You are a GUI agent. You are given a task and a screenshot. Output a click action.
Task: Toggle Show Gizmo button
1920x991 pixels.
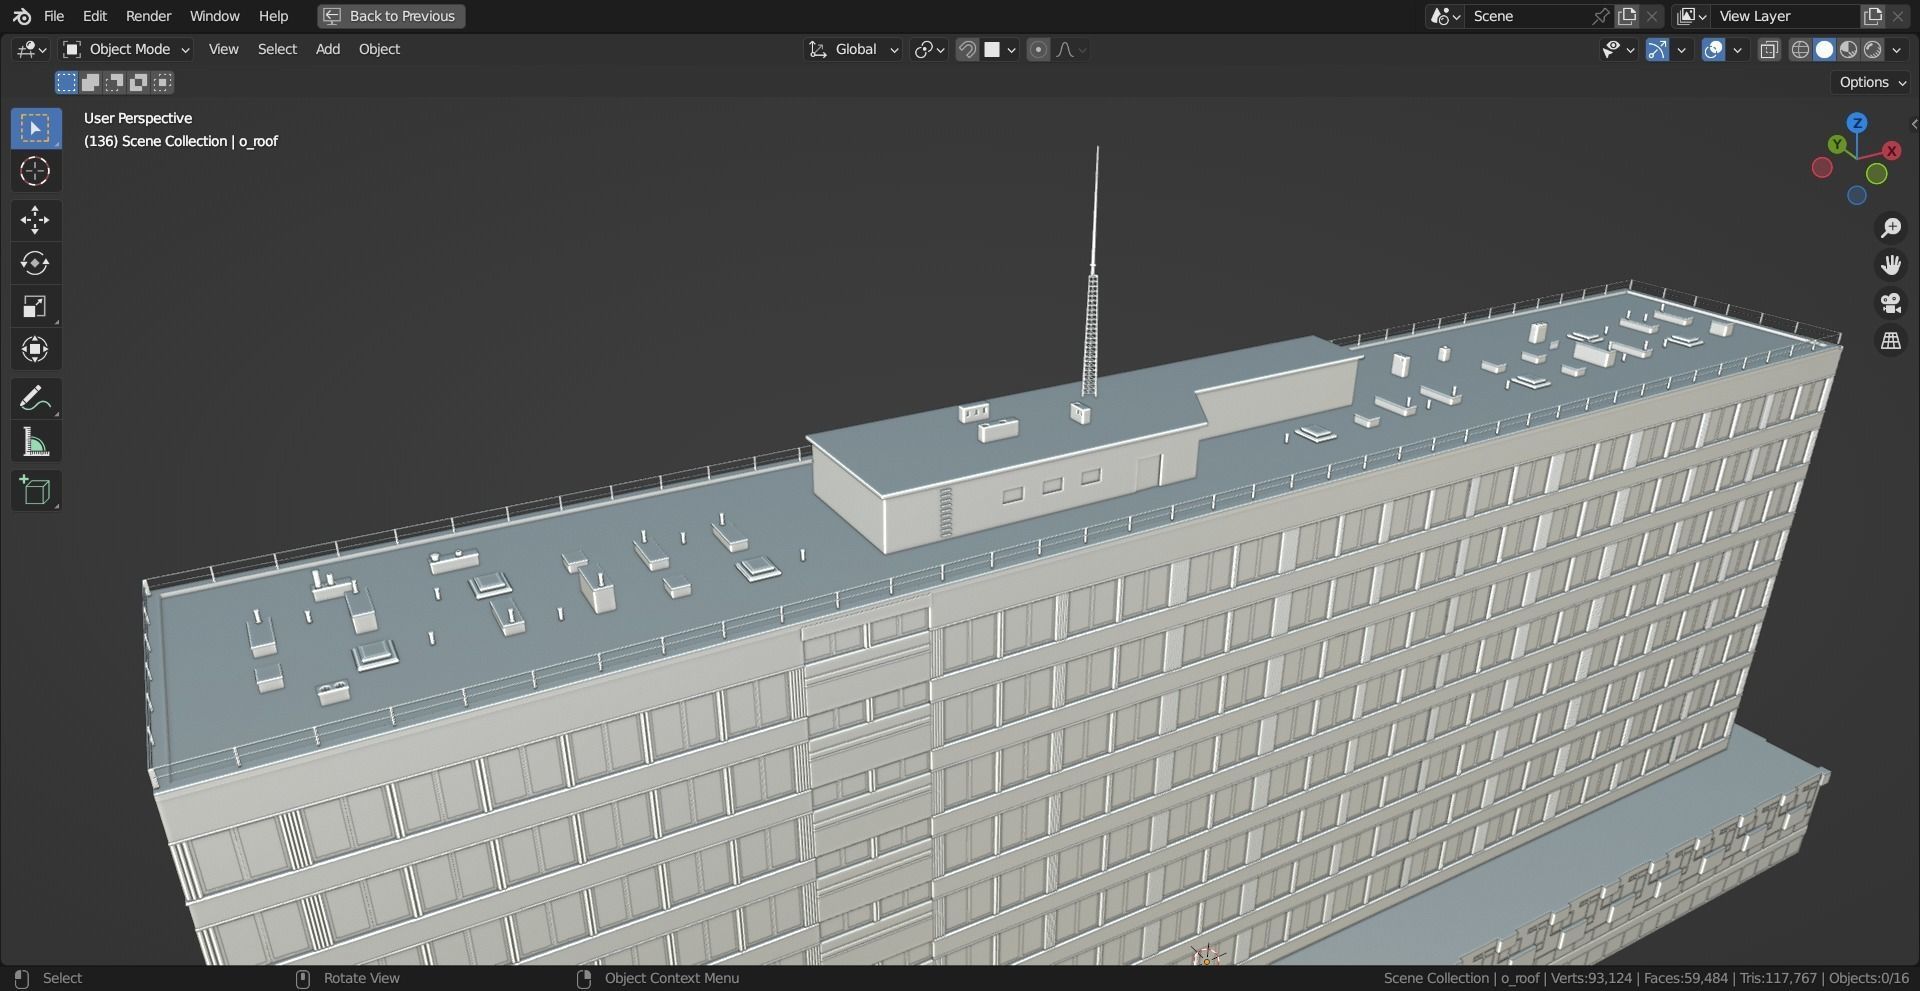[1657, 49]
